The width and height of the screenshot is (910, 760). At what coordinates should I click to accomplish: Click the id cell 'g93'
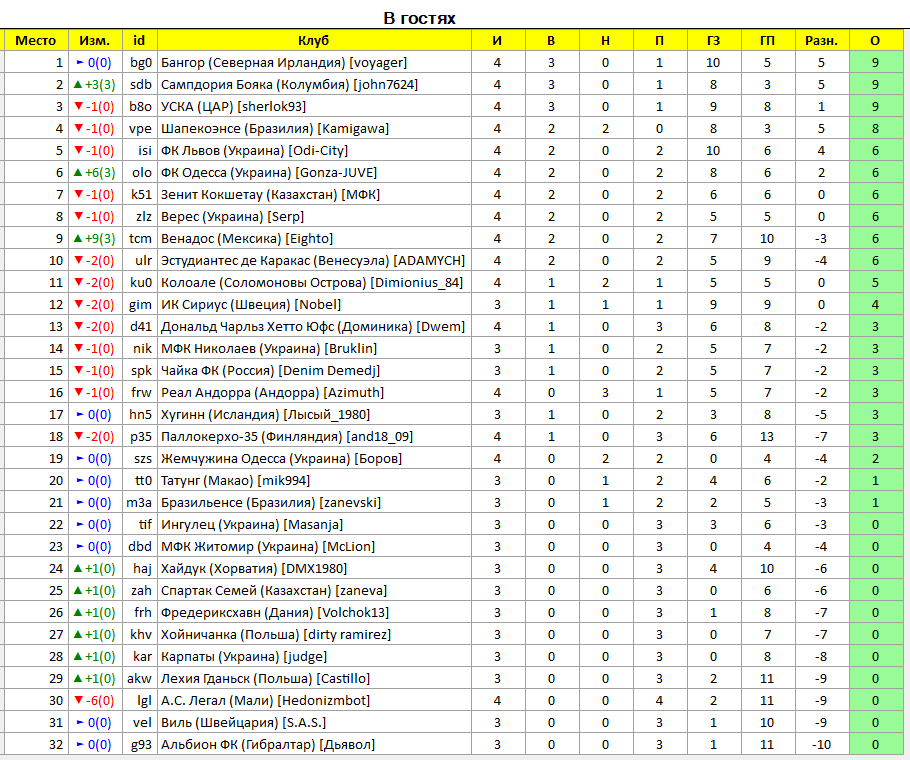pos(141,745)
